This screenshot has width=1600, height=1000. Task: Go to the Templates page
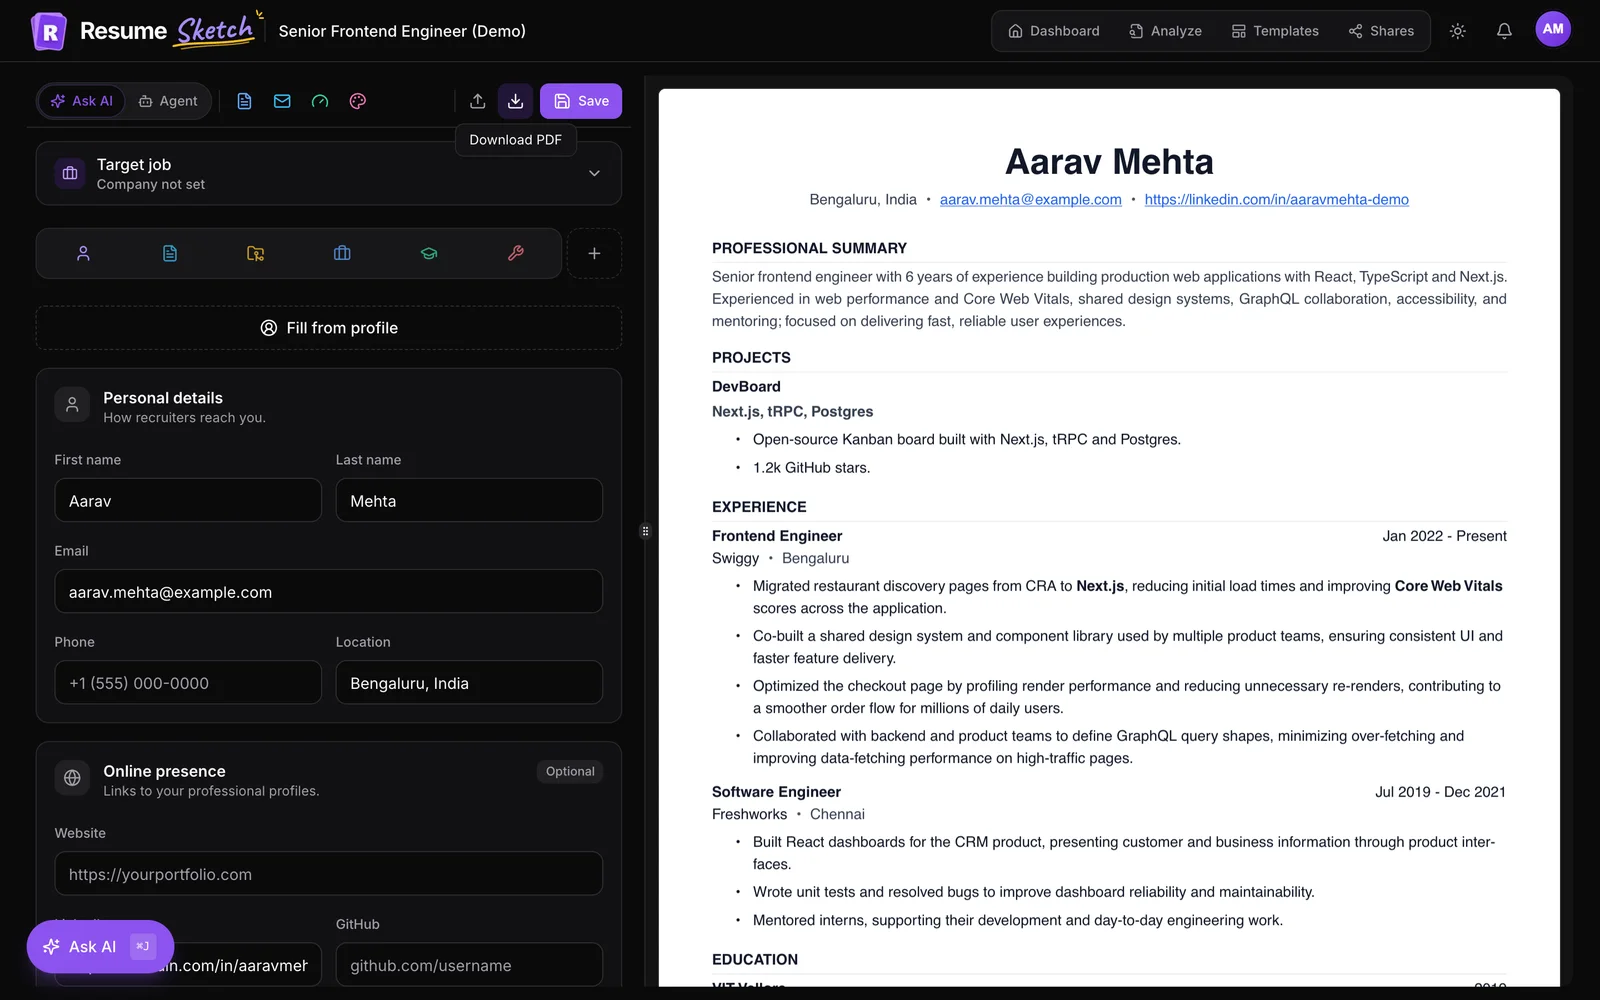pos(1275,31)
